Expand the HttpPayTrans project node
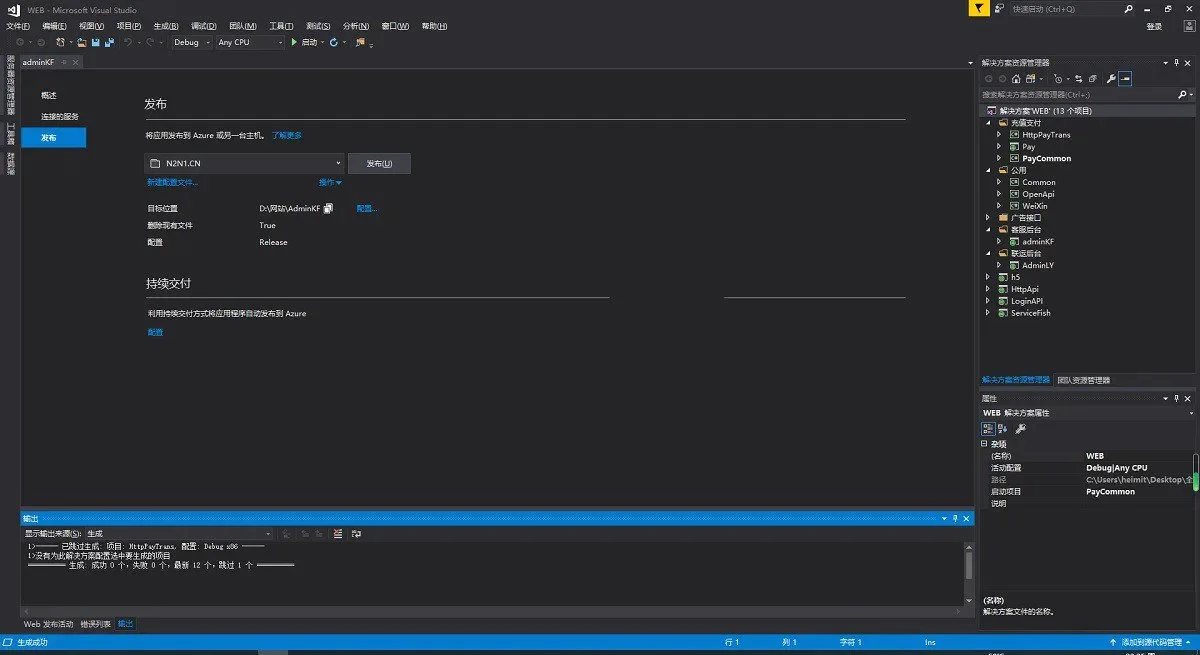 [999, 134]
